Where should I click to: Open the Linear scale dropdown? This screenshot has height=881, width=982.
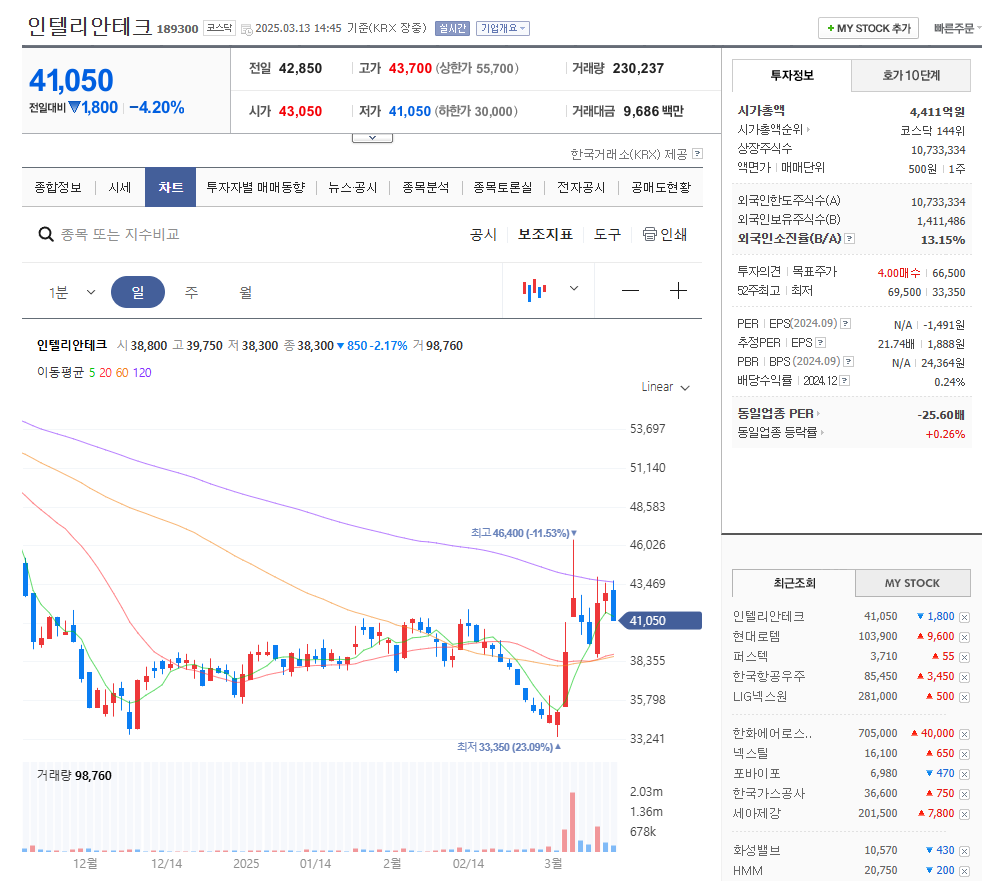tap(664, 387)
